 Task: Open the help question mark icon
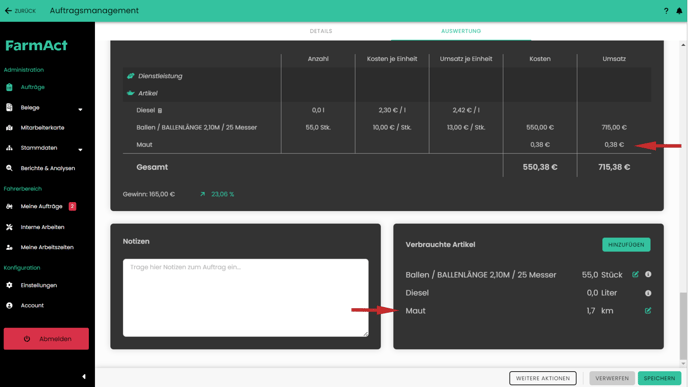(x=666, y=11)
